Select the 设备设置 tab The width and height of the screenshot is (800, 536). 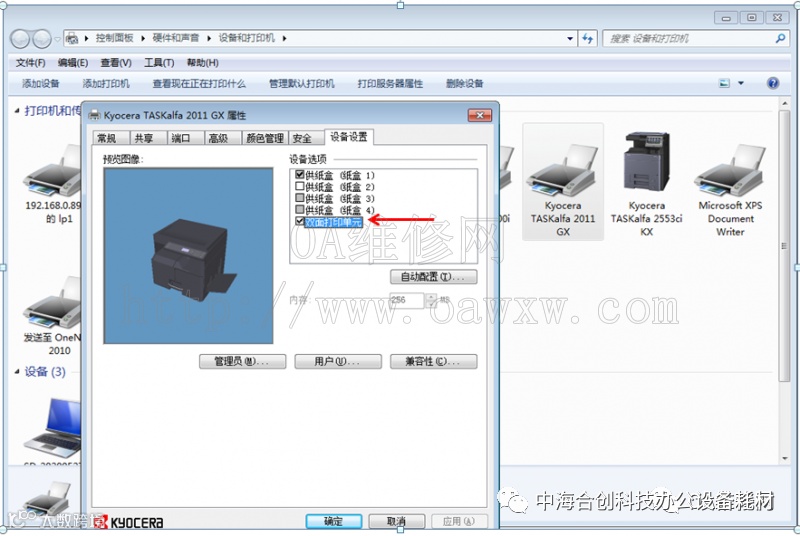[x=348, y=137]
